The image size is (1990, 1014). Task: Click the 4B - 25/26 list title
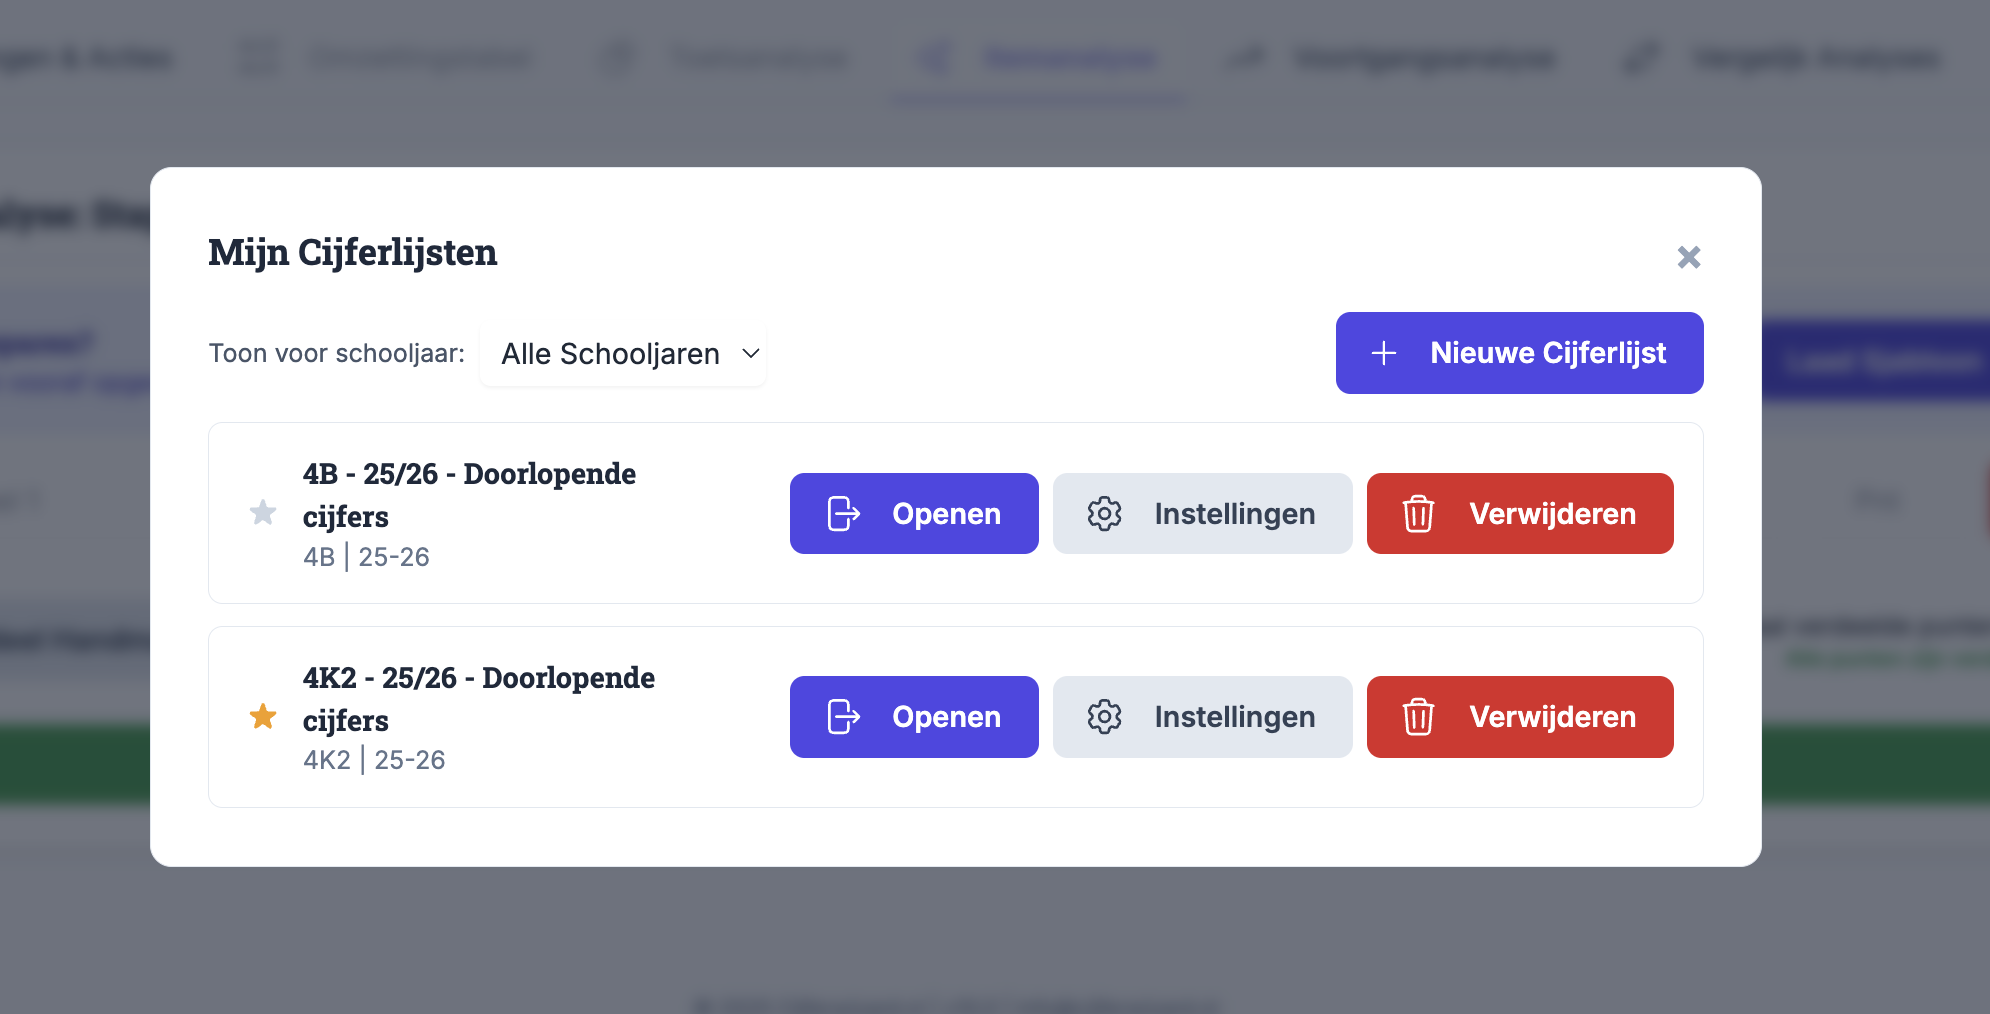click(469, 495)
